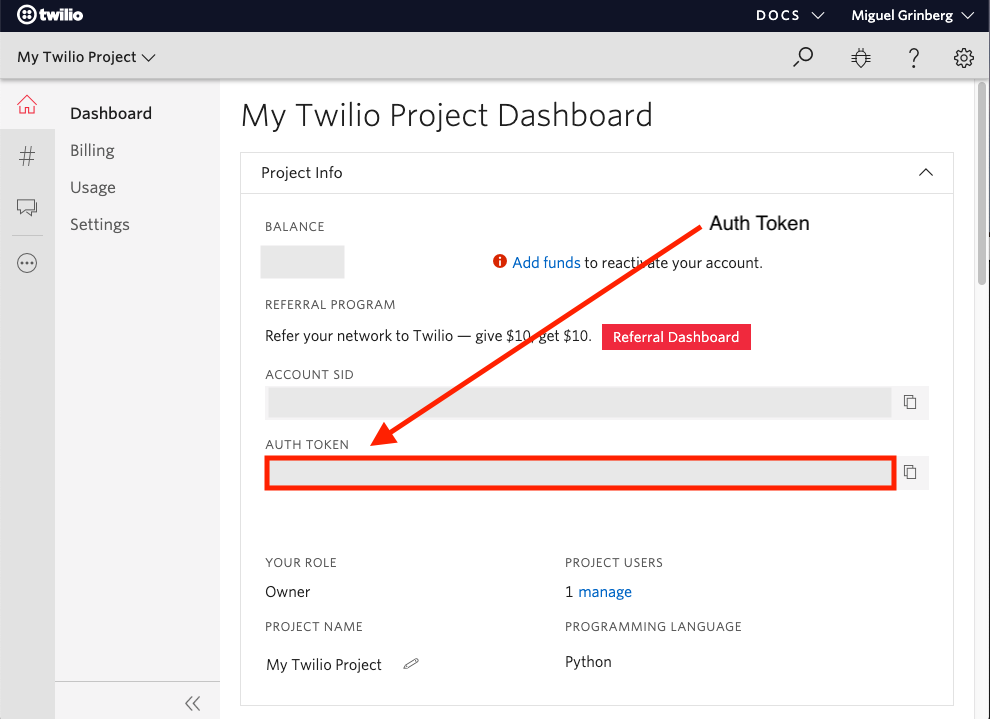Click the Account SID field

tap(580, 403)
